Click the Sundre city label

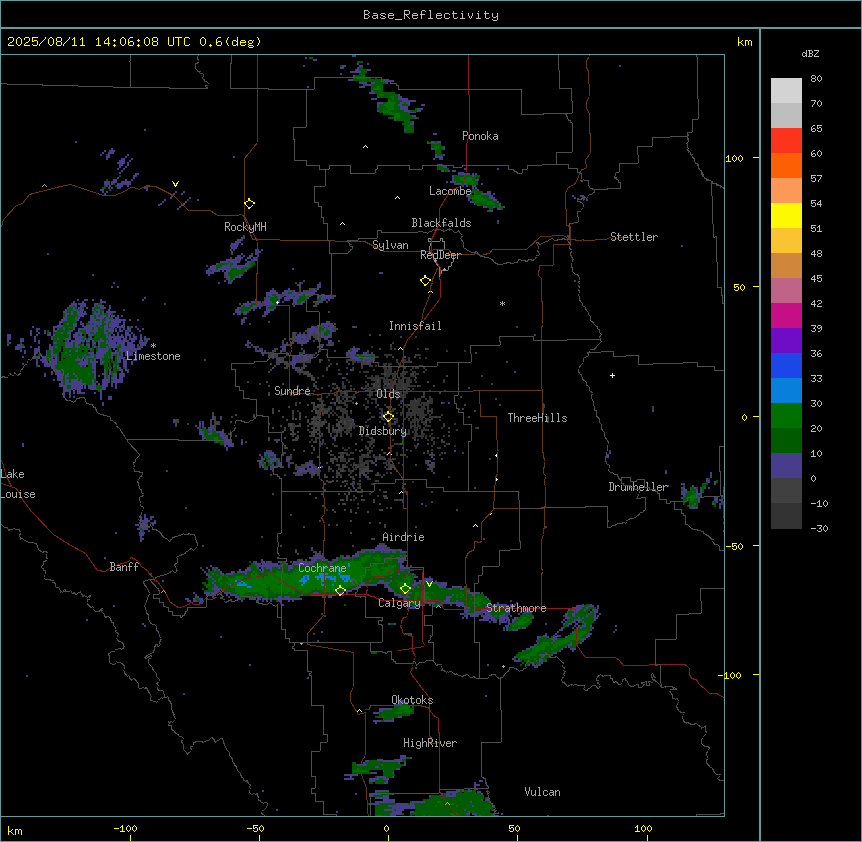coord(292,391)
